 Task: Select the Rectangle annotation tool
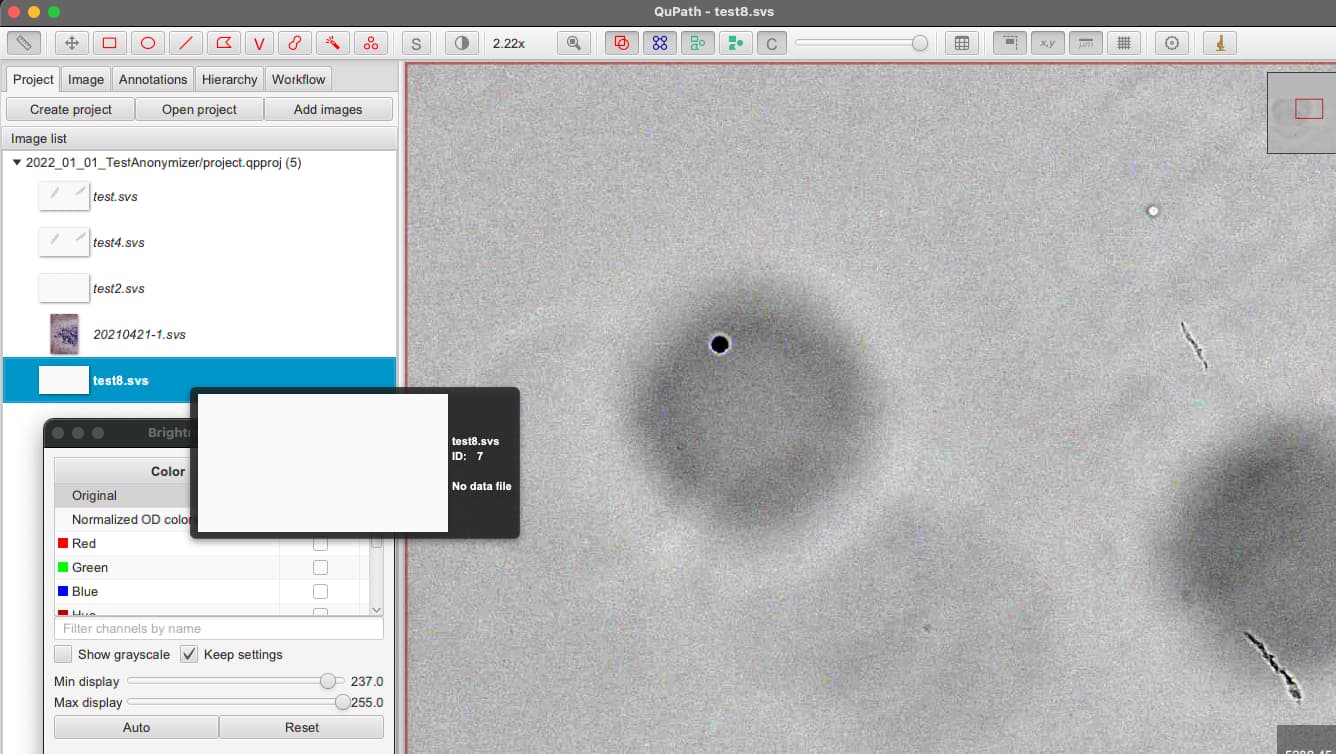point(110,43)
